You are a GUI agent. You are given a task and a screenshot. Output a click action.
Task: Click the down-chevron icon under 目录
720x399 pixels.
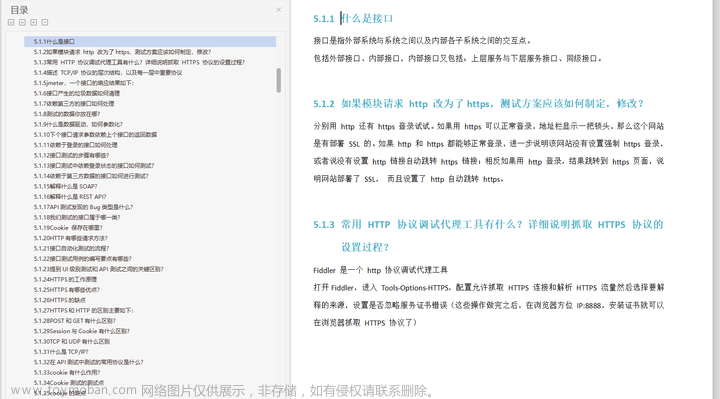click(11, 22)
